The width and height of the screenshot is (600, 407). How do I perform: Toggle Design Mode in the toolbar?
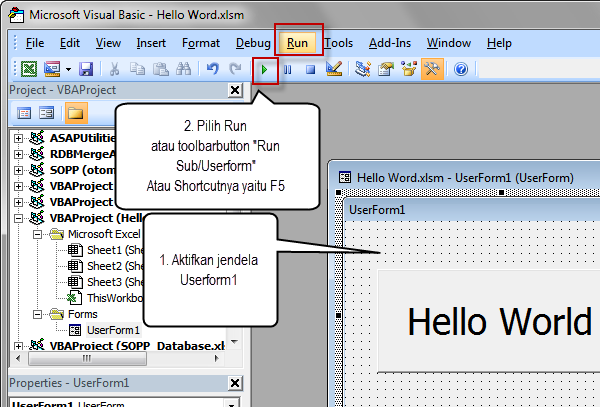point(334,70)
